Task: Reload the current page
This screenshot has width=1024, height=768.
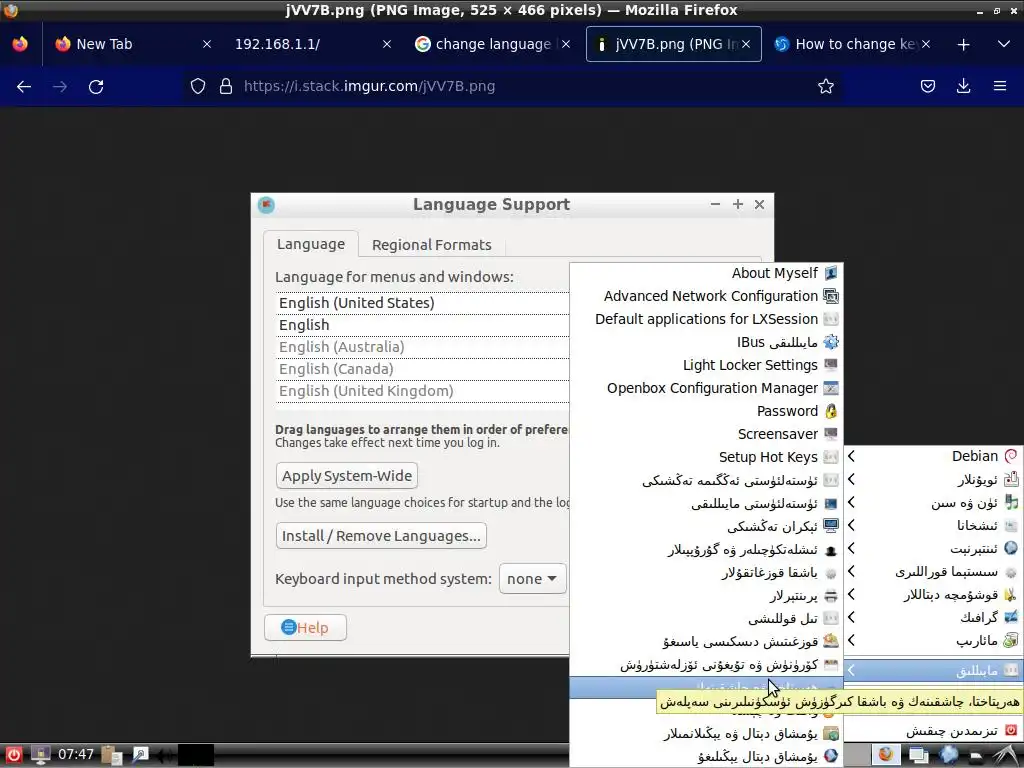Action: [96, 86]
